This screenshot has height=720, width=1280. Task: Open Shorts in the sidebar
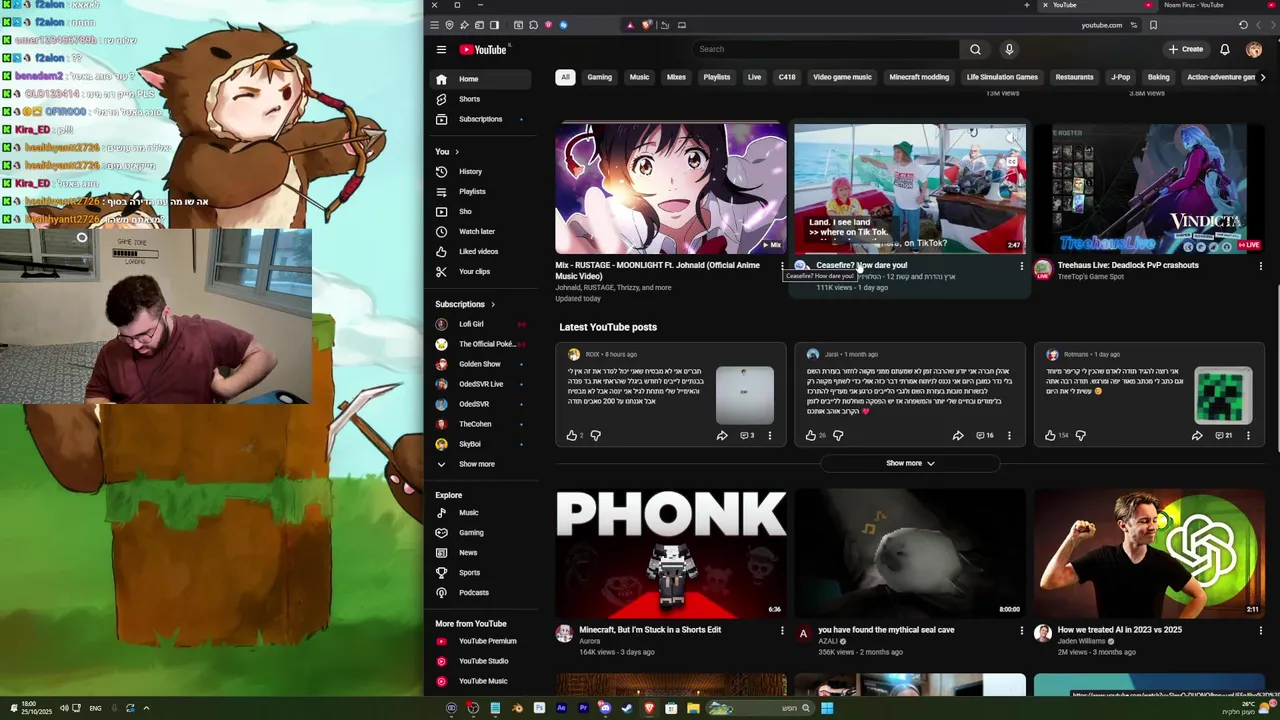click(x=481, y=99)
